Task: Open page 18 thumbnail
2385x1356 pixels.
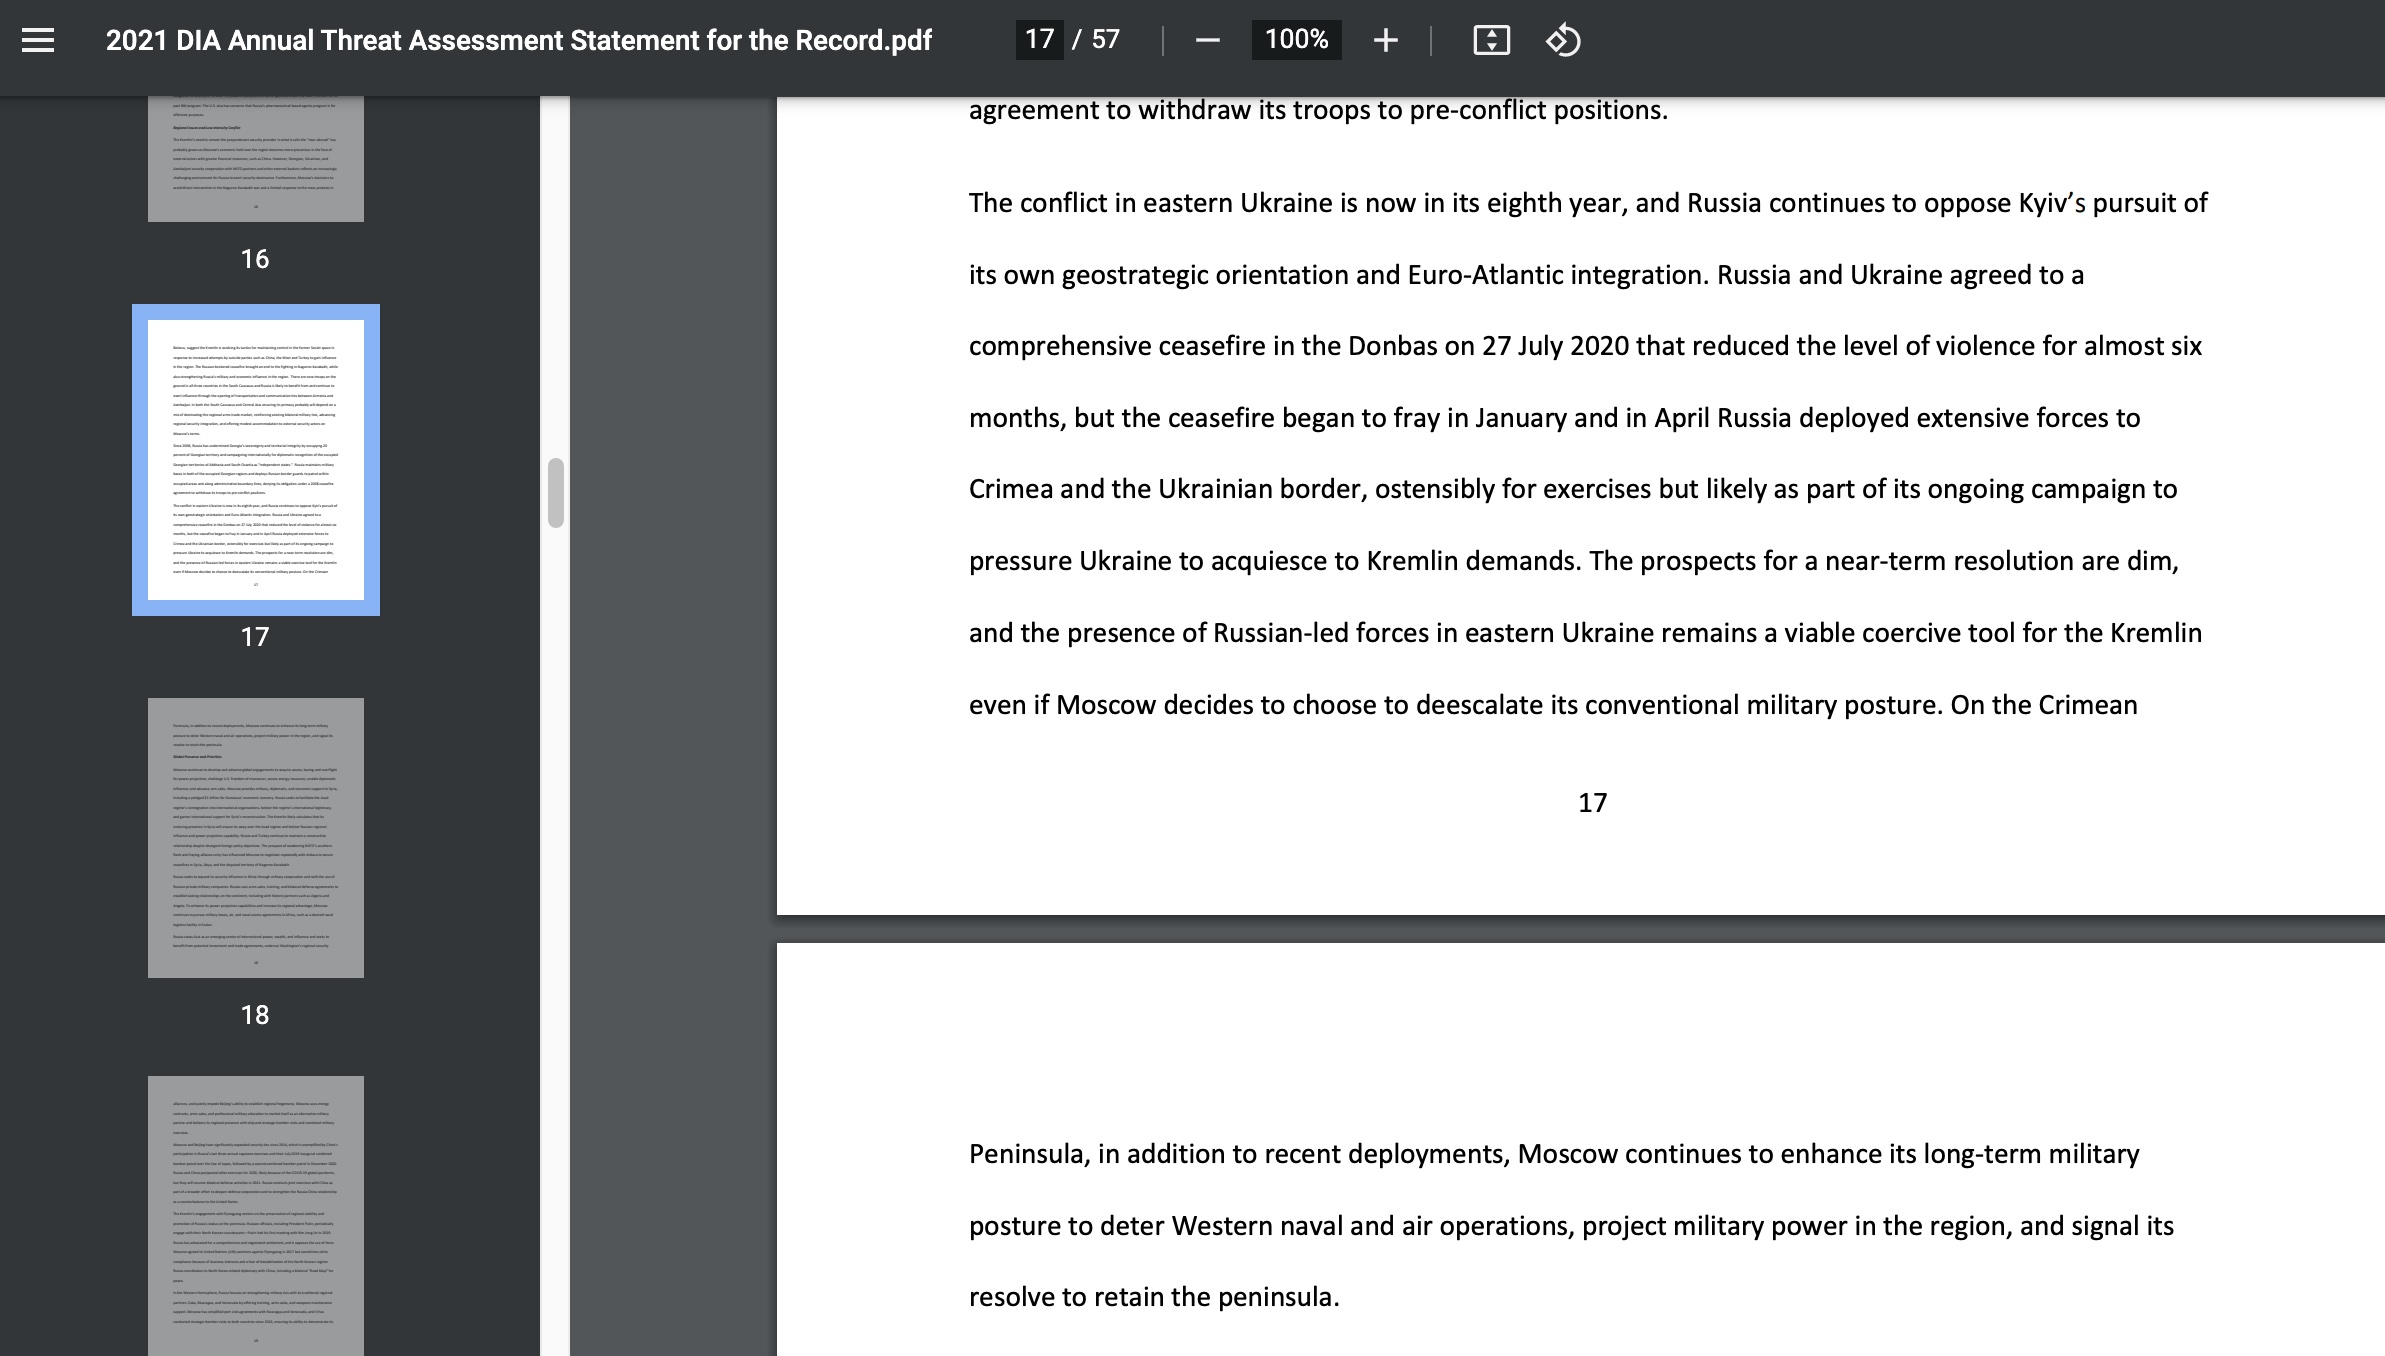Action: coord(256,838)
